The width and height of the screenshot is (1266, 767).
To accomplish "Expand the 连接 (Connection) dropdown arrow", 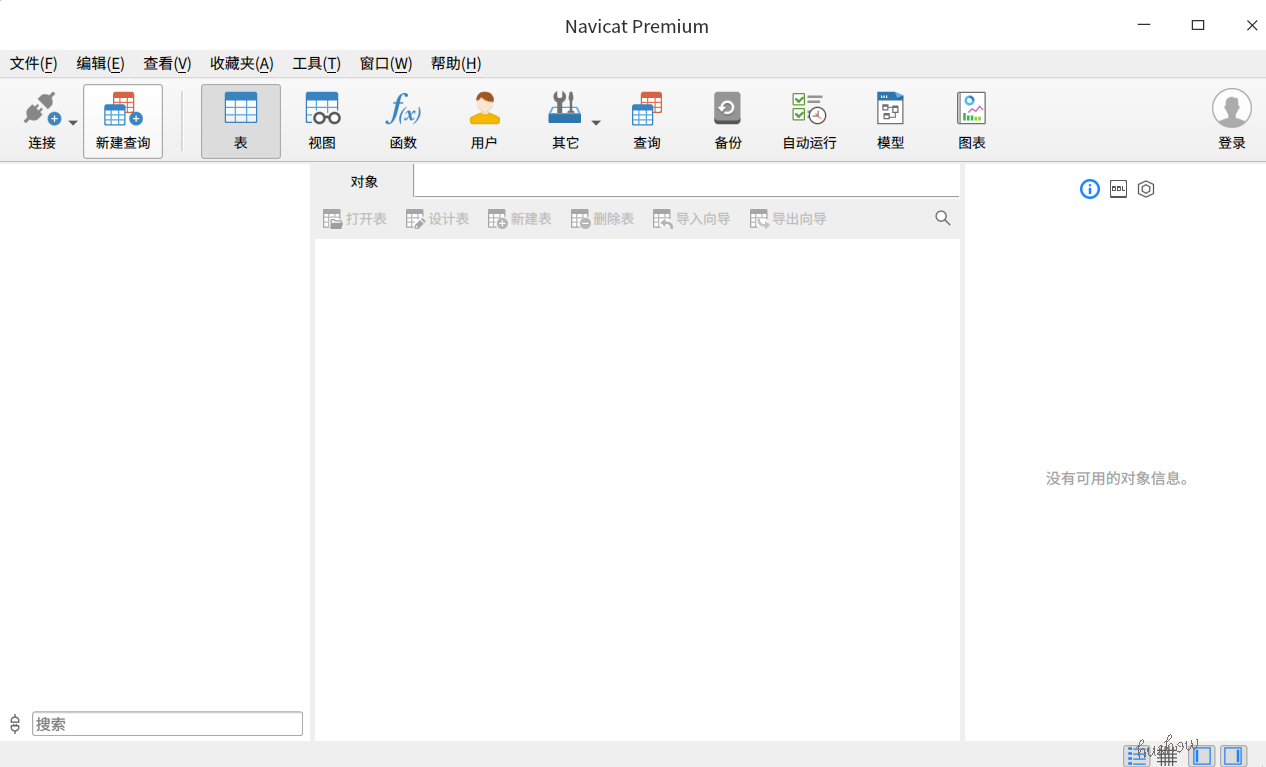I will point(73,123).
